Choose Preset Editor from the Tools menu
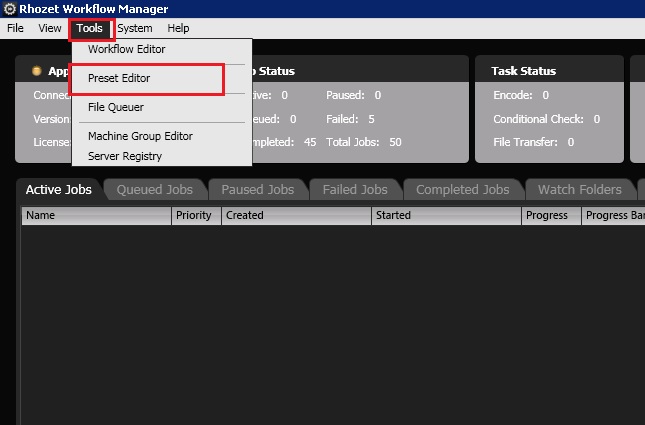 162,78
